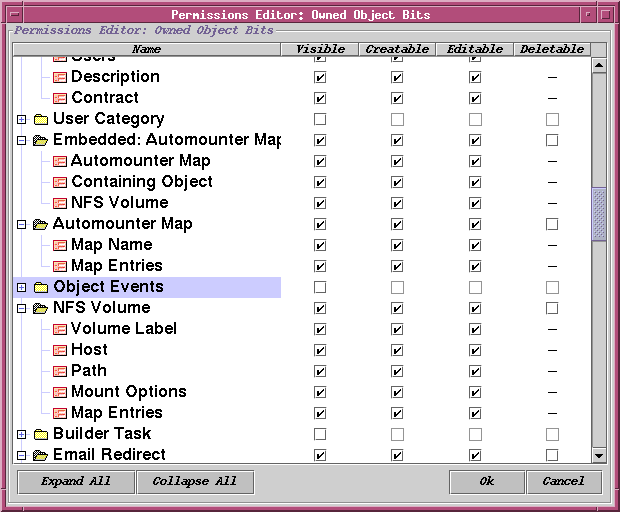Expand the Object Events node
Image resolution: width=620 pixels, height=512 pixels.
coord(22,287)
